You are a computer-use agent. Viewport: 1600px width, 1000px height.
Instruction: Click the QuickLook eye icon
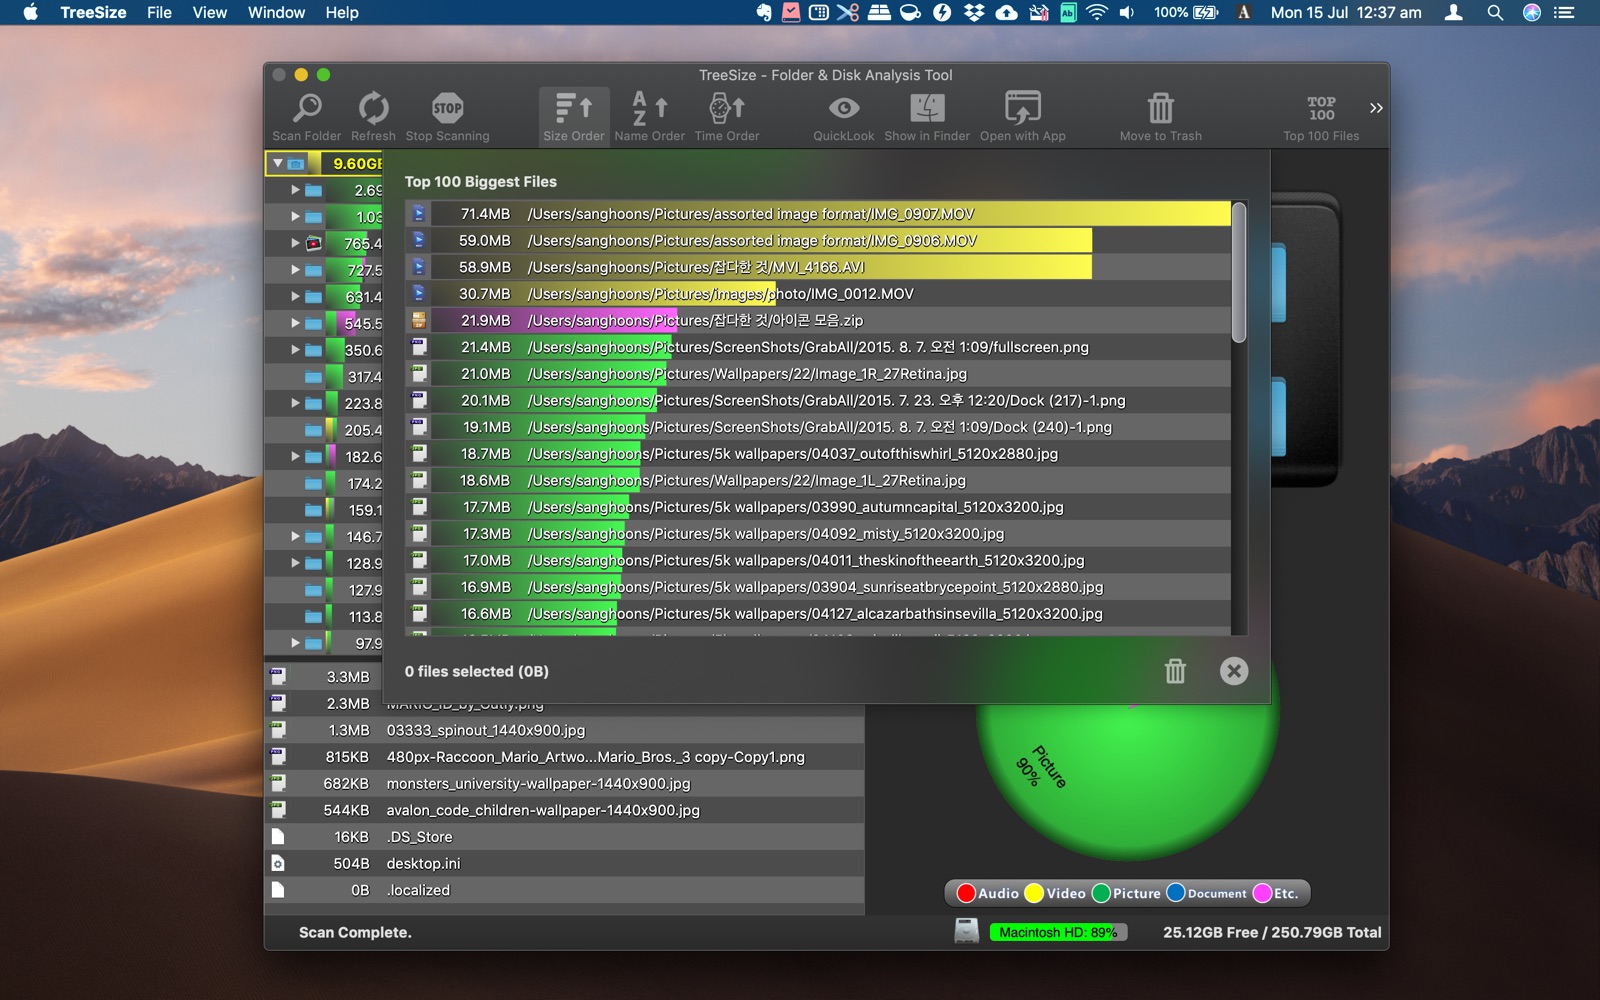coord(843,107)
